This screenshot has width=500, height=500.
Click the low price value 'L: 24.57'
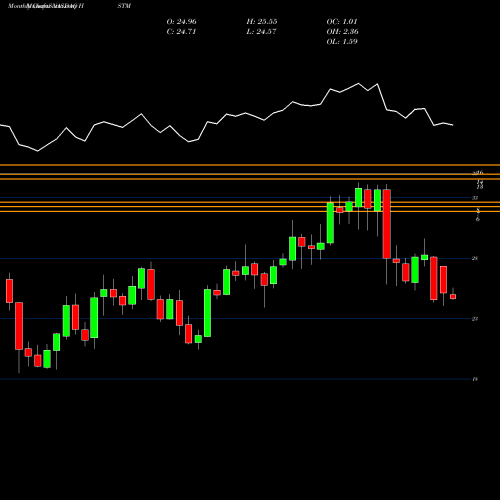click(x=261, y=32)
